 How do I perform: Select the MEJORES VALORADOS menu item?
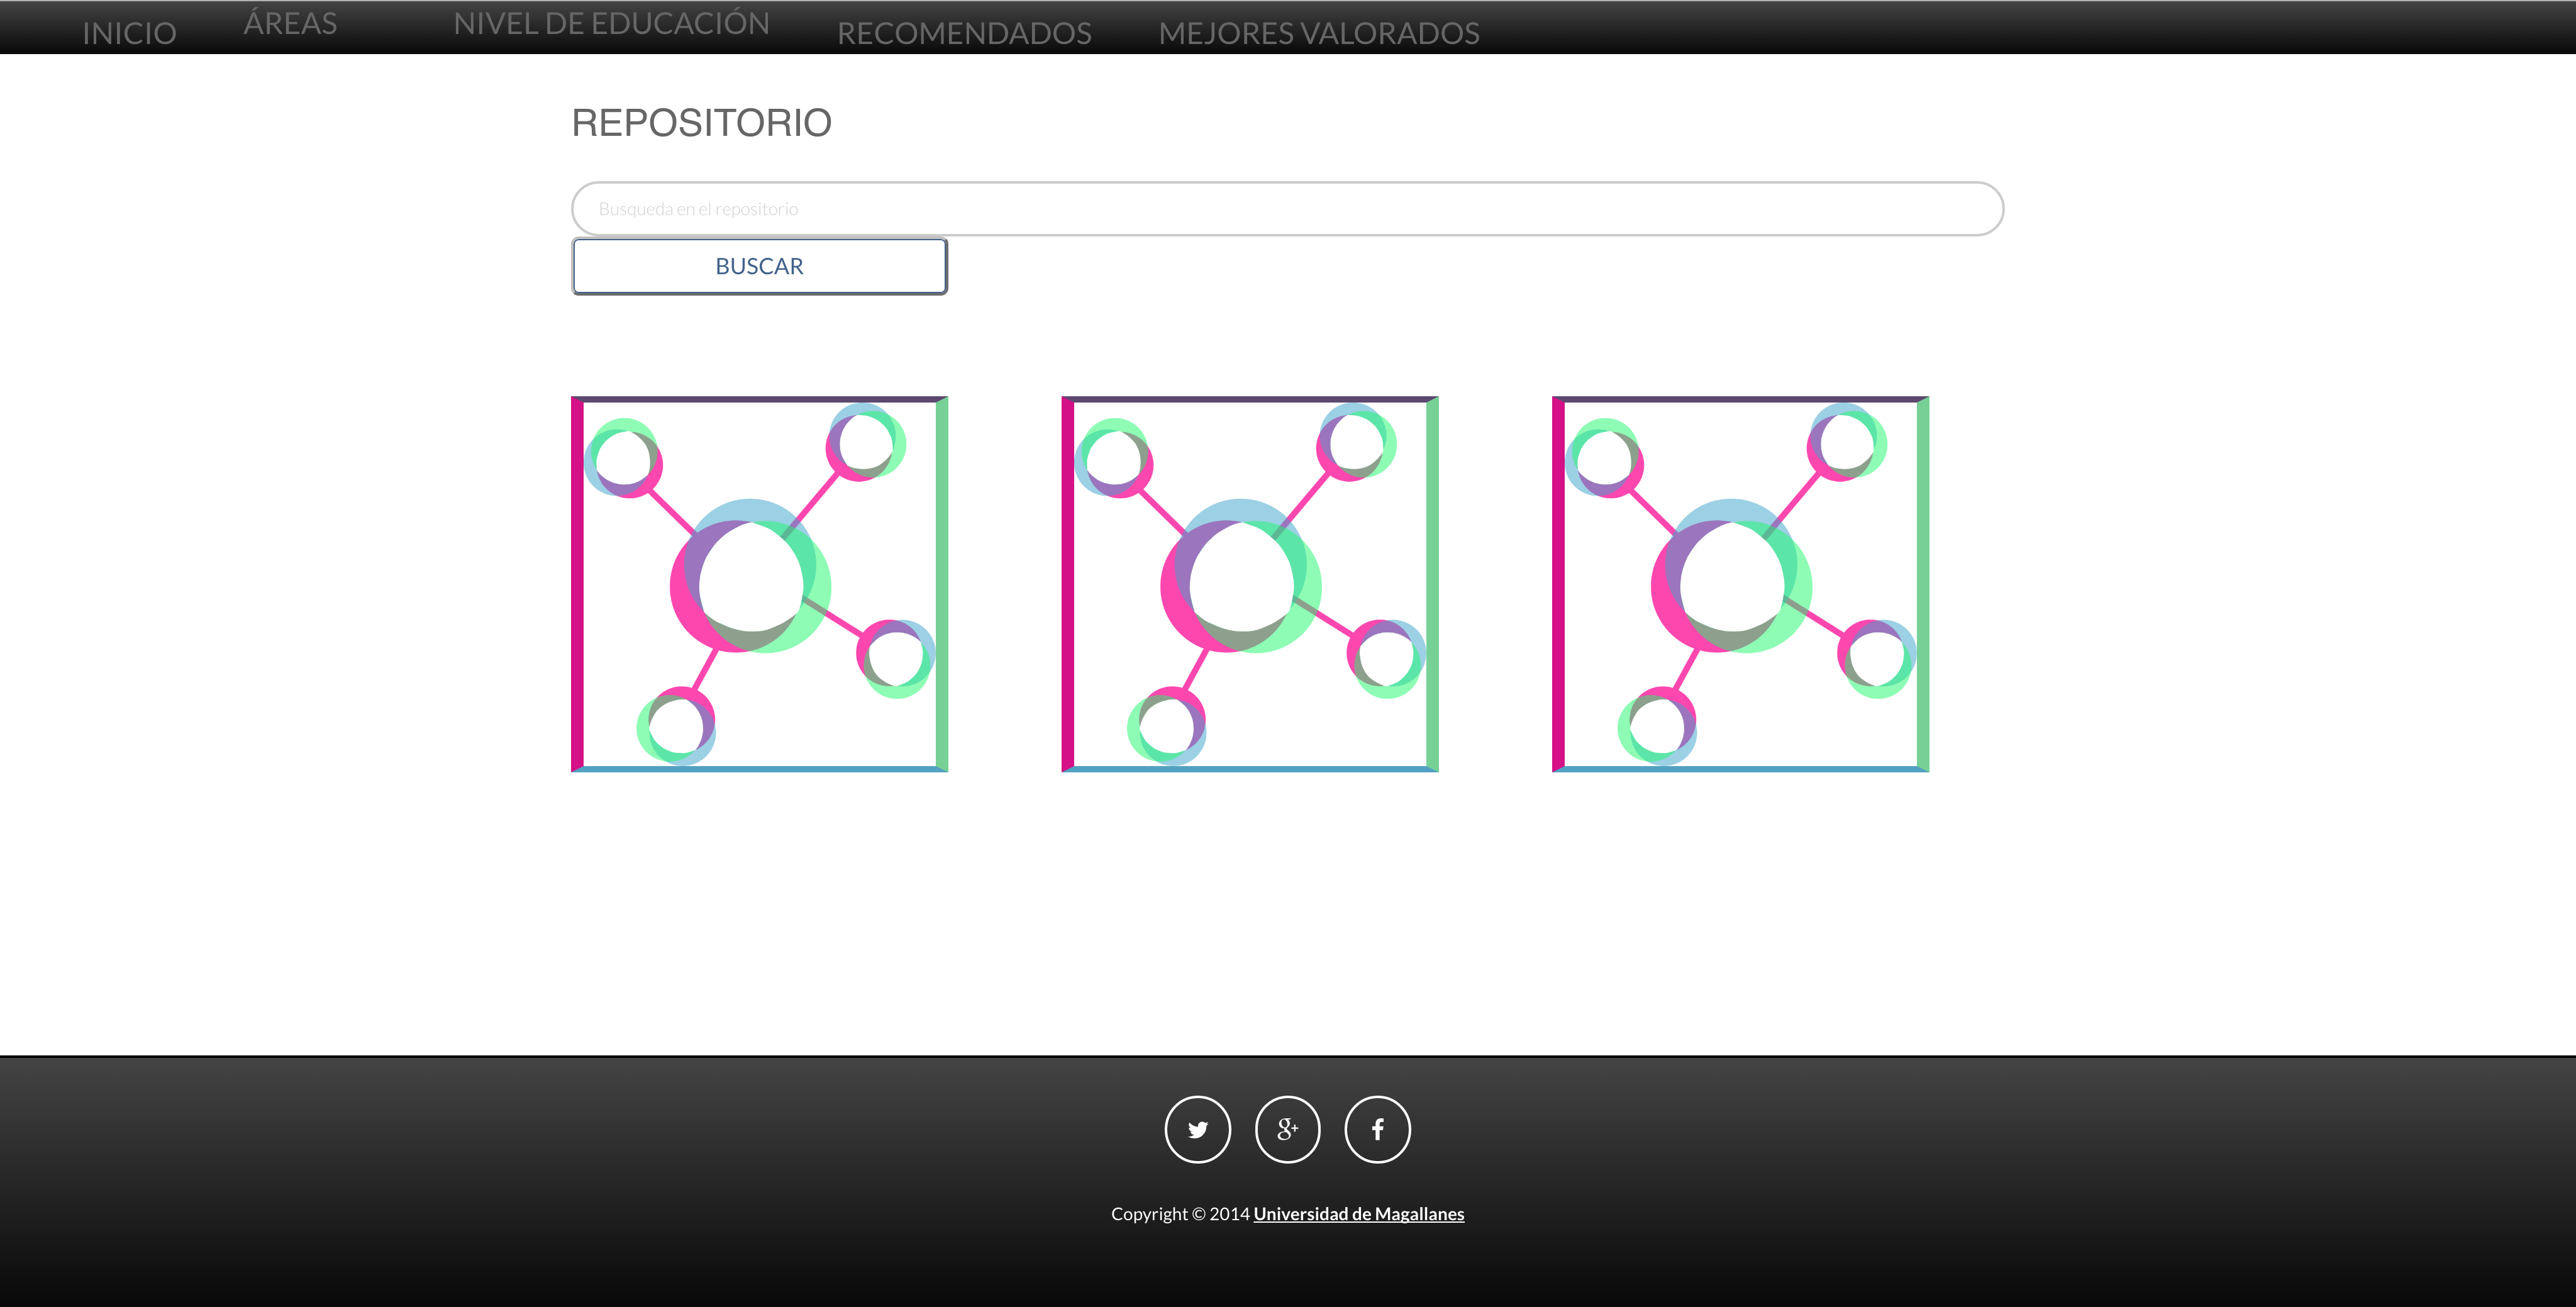[x=1319, y=33]
